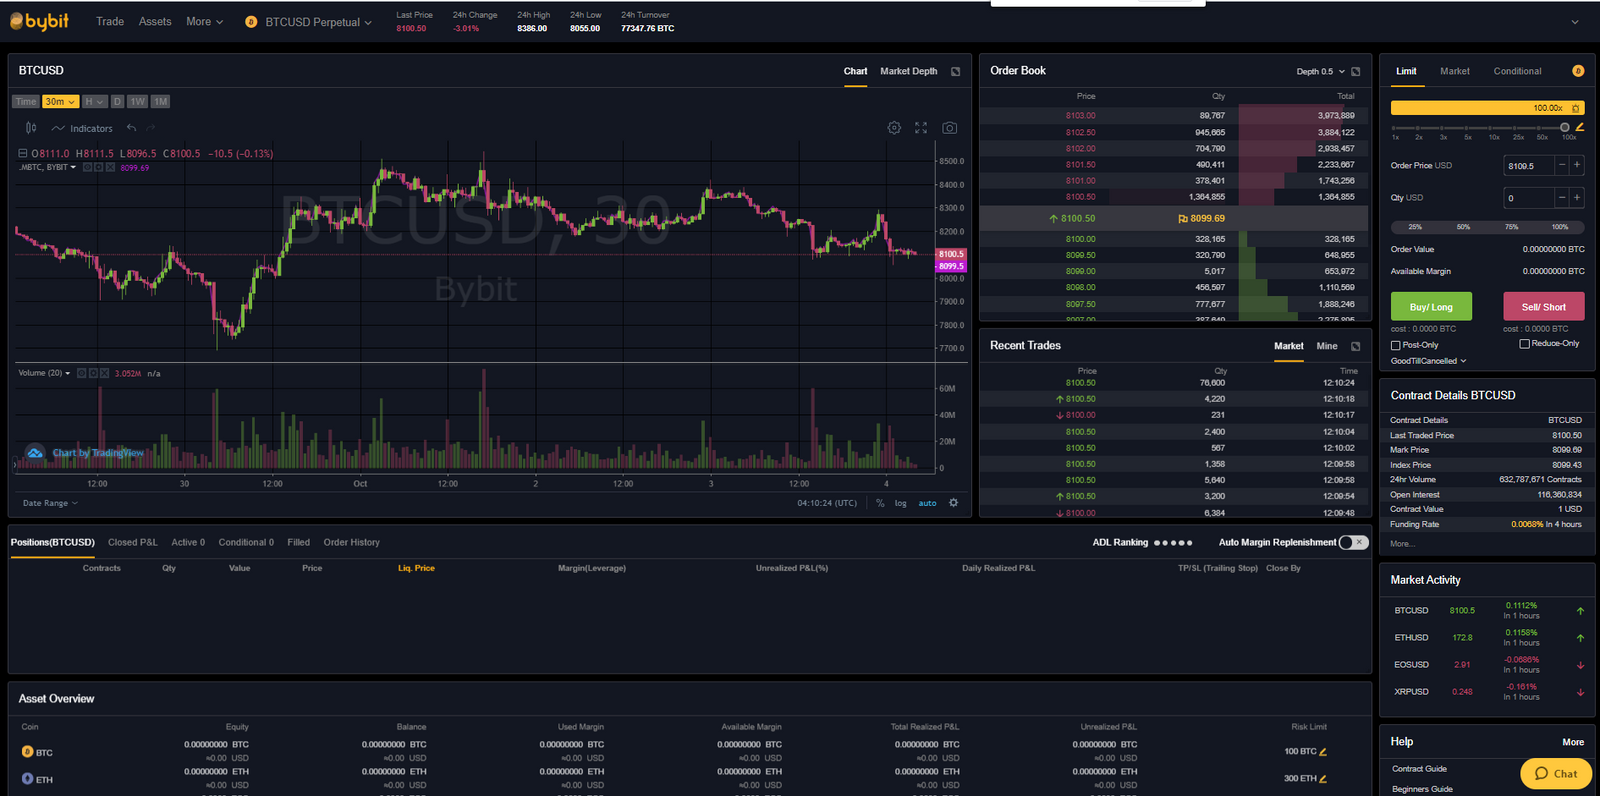Edit leverage with the pencil icon
The width and height of the screenshot is (1600, 796).
point(1580,127)
